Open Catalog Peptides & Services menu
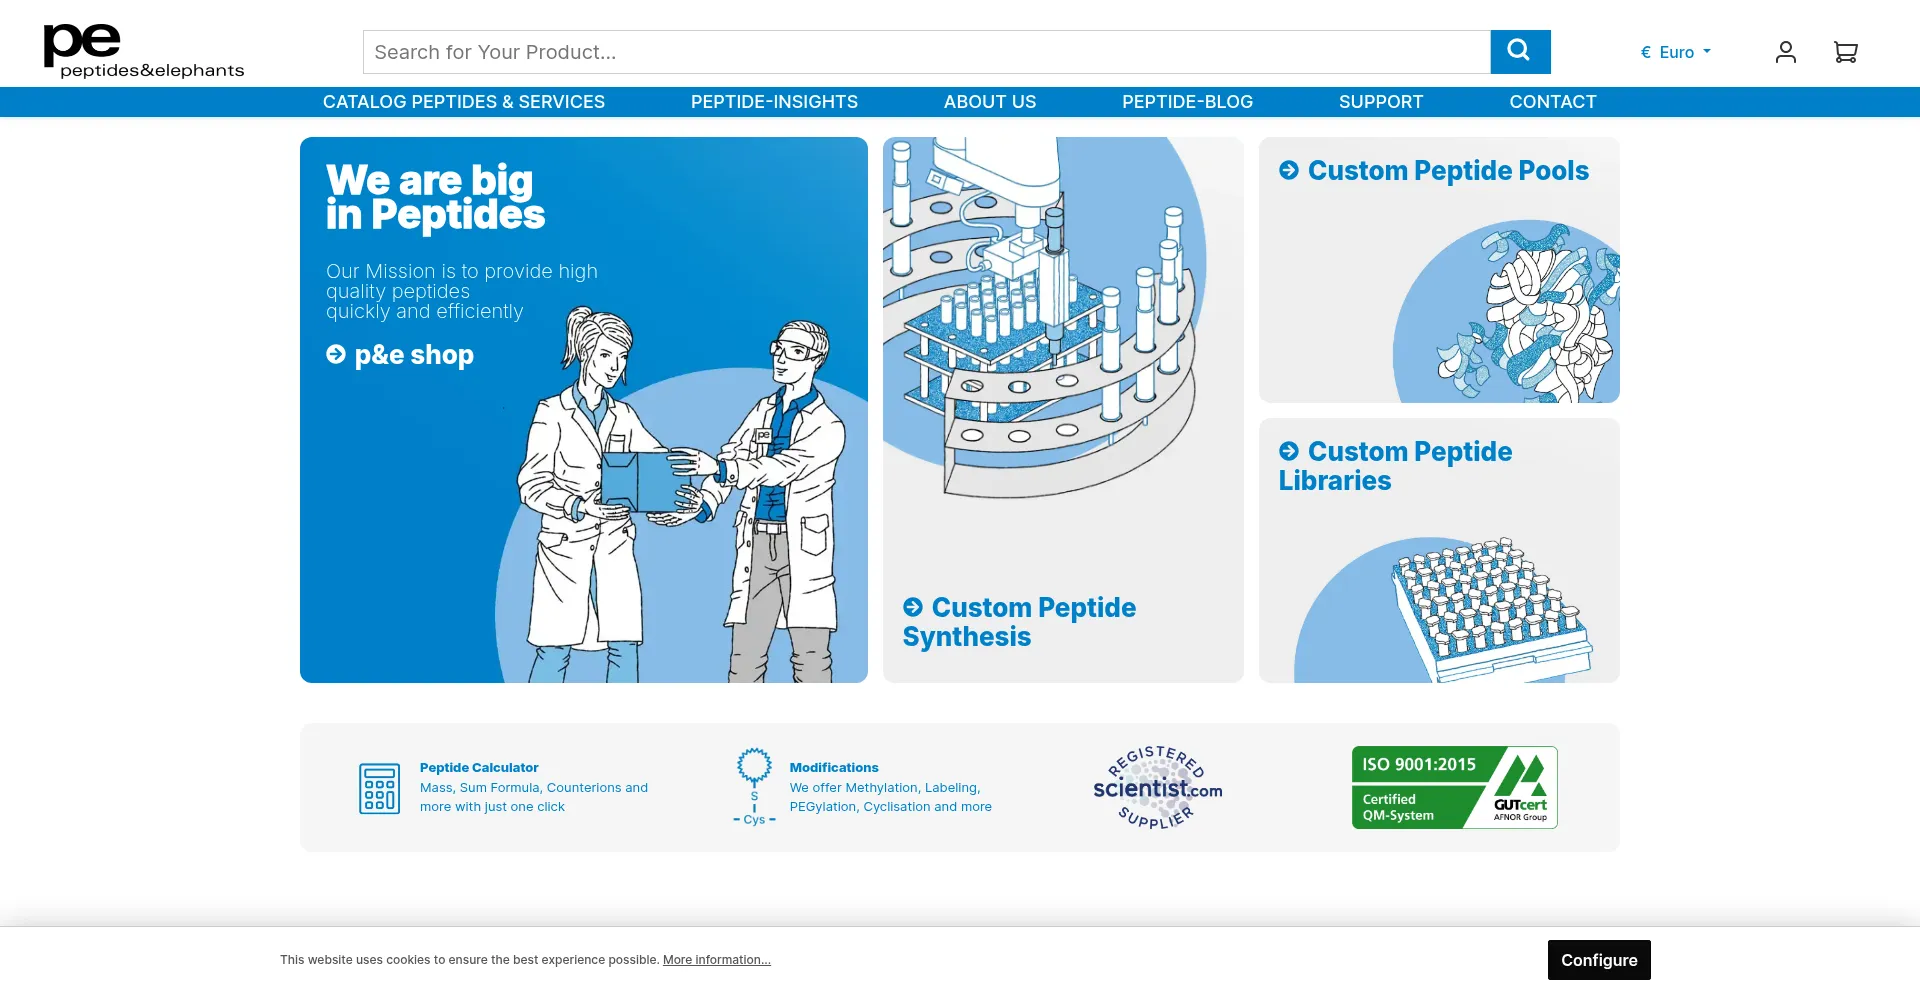1920x993 pixels. 463,102
